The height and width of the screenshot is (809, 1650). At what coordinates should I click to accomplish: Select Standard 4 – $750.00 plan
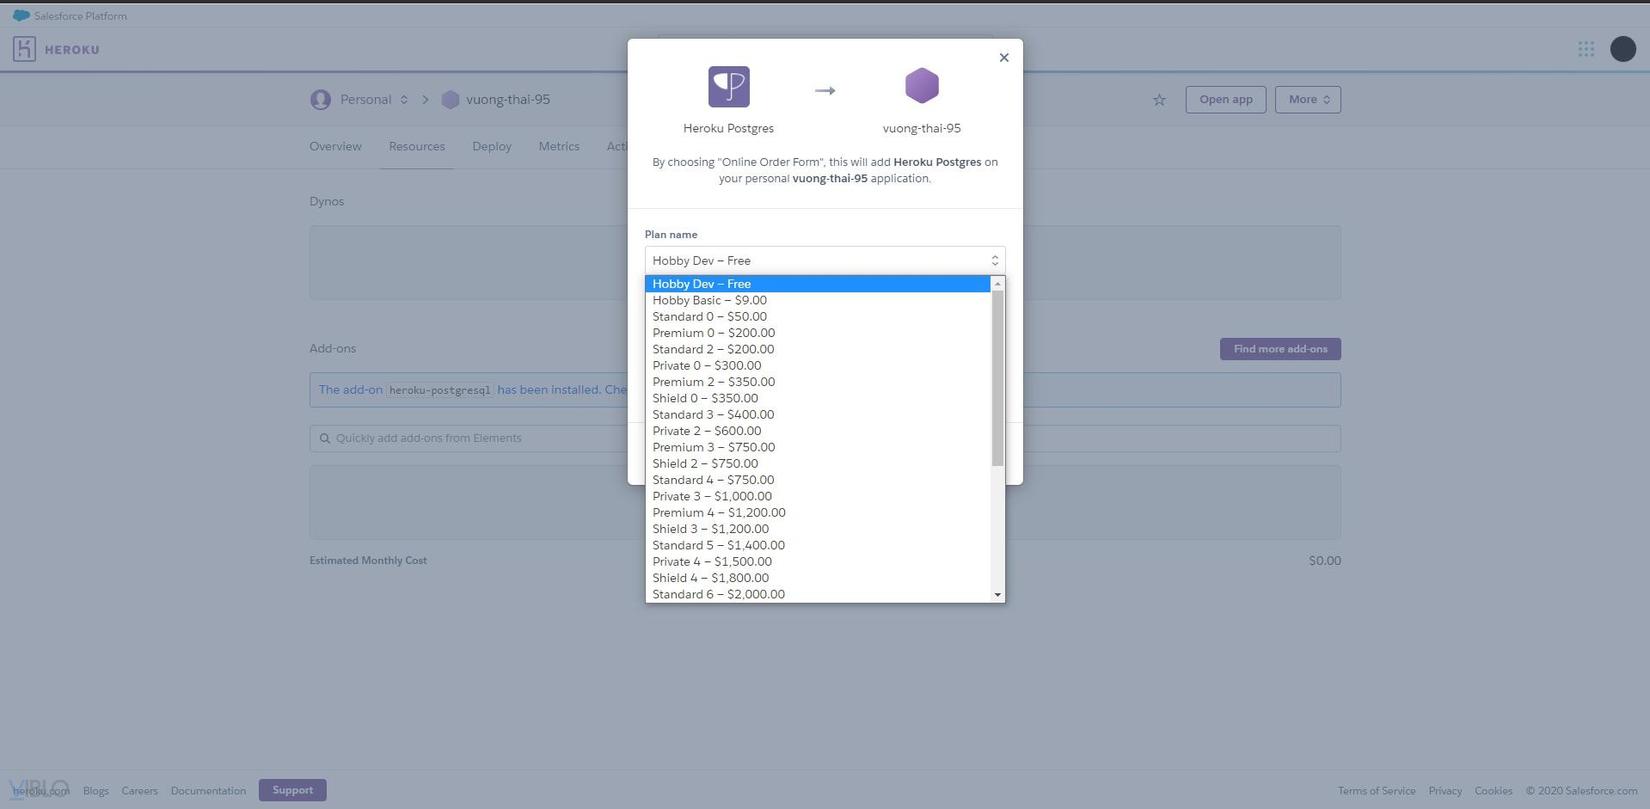[x=818, y=480]
